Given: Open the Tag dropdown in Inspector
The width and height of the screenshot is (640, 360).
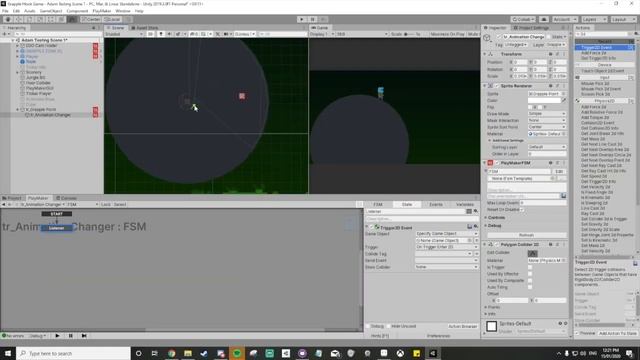Looking at the screenshot, I should pyautogui.click(x=516, y=44).
